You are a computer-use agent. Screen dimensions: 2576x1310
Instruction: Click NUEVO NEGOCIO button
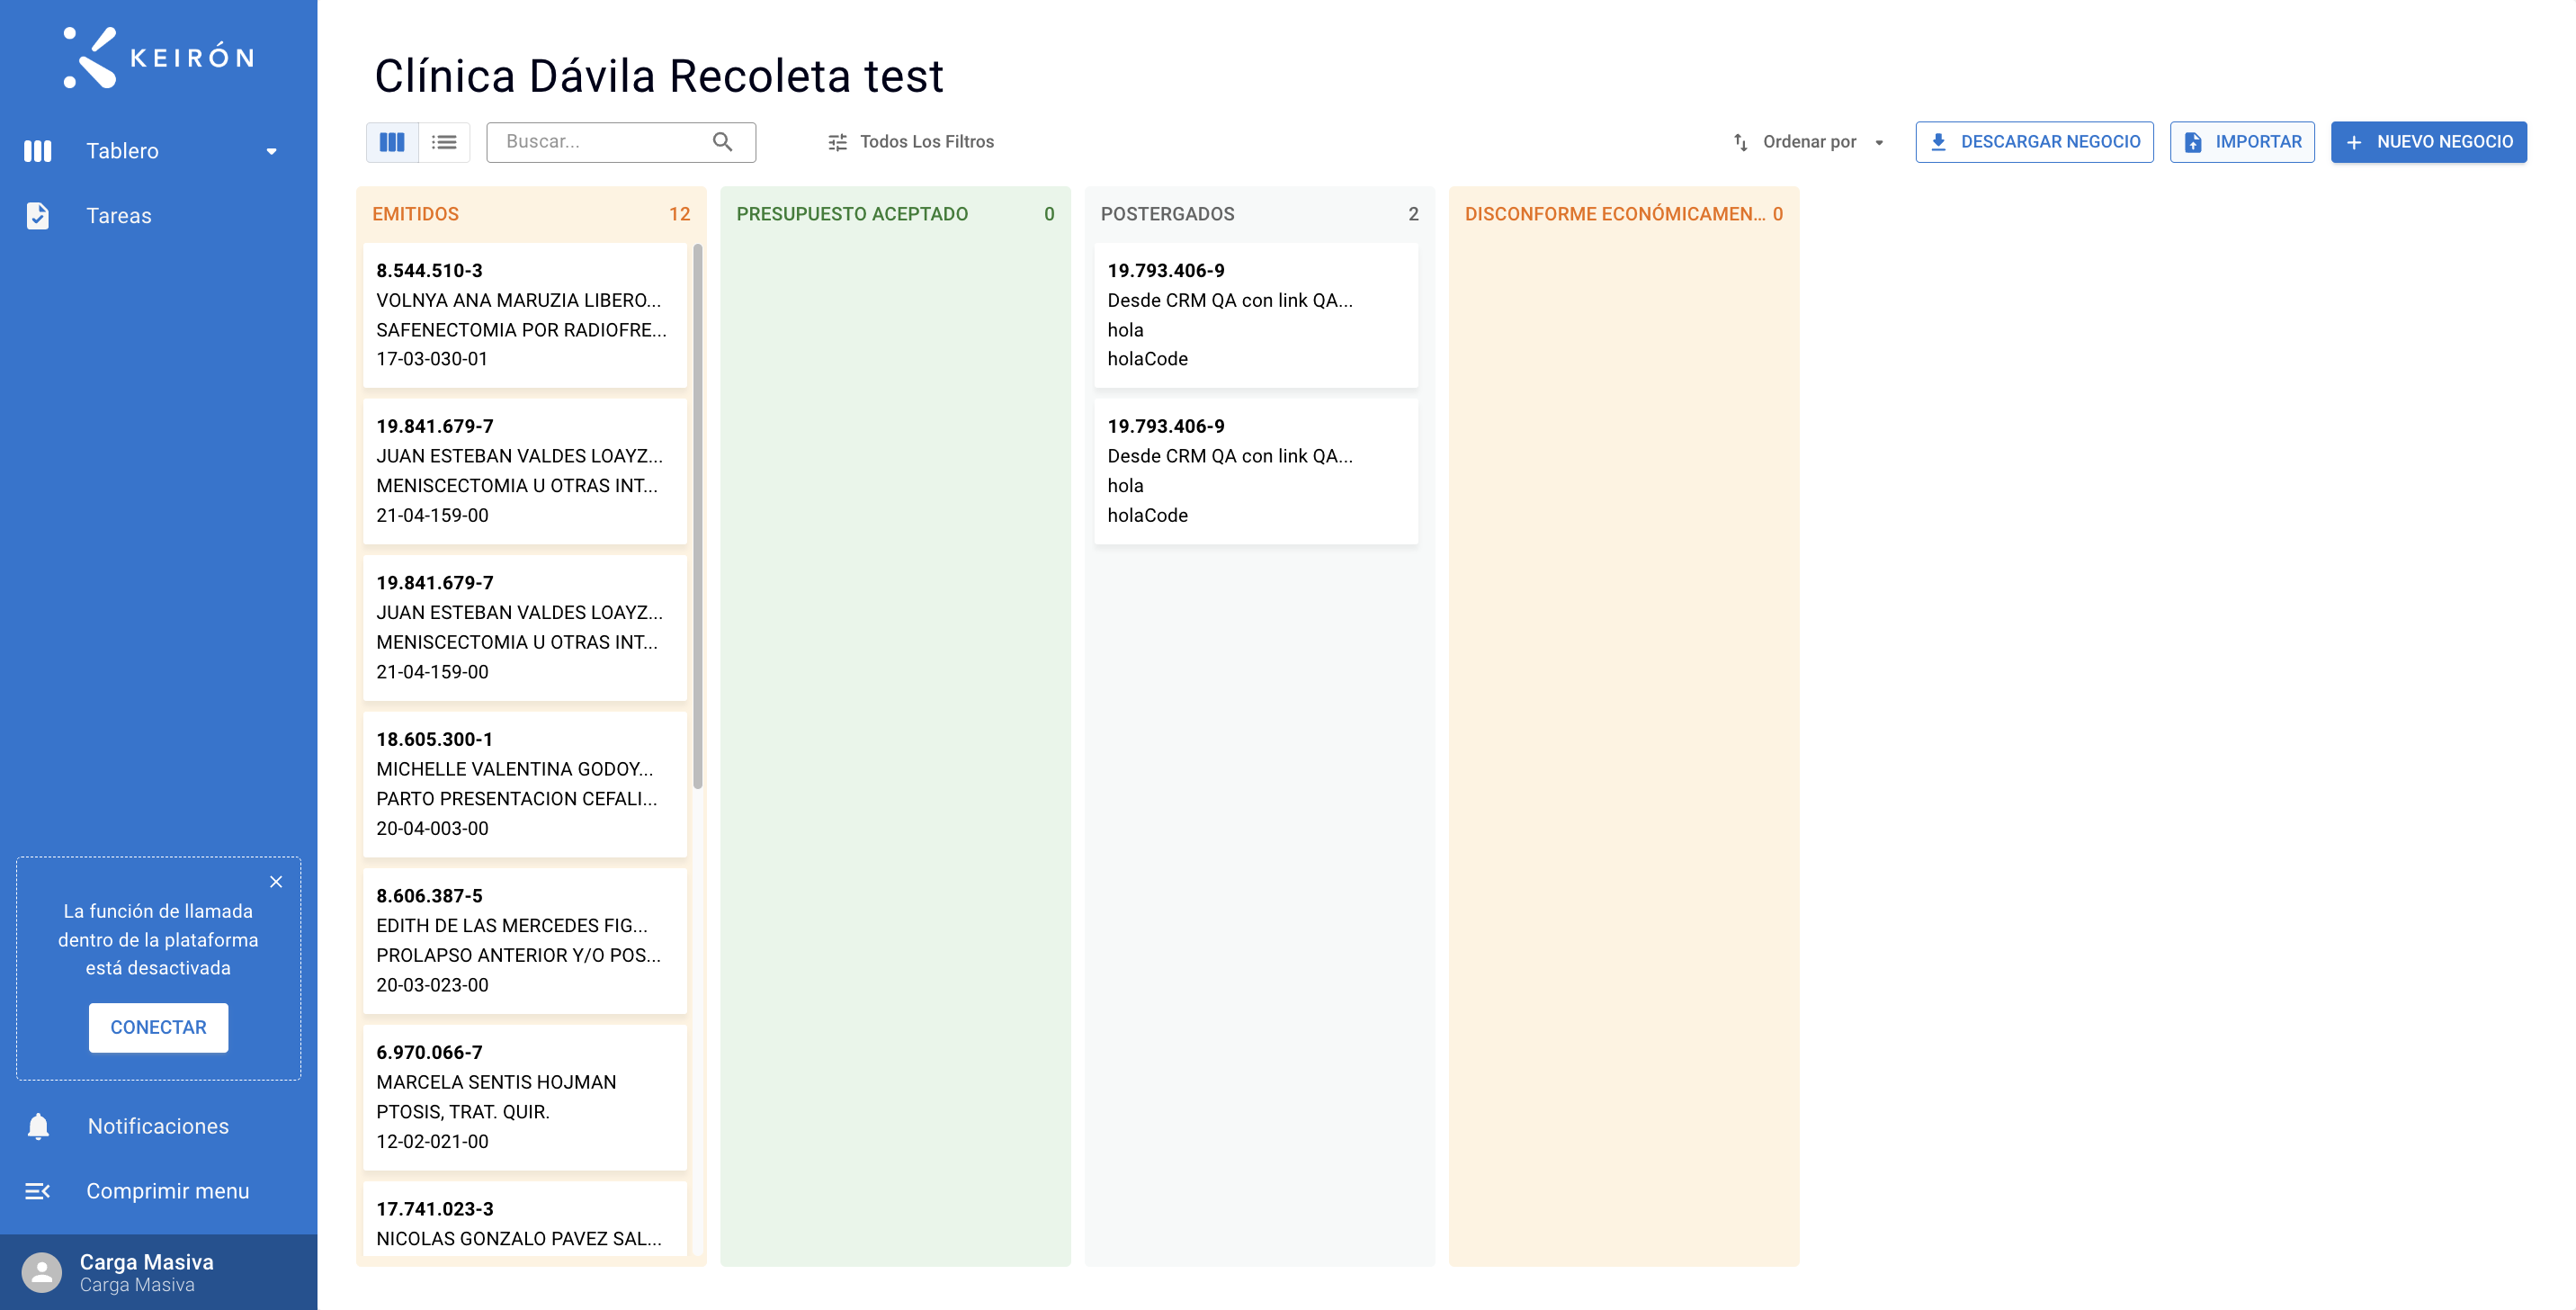(2428, 142)
